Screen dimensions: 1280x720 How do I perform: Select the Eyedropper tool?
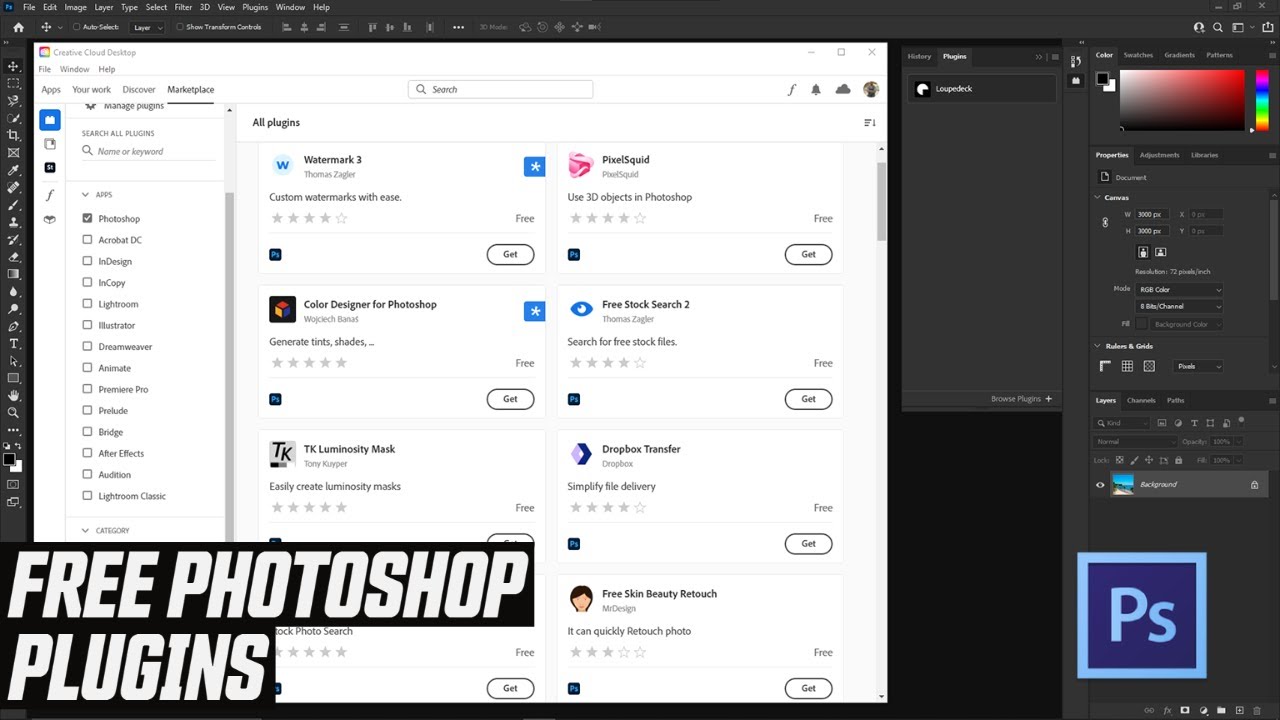point(13,170)
